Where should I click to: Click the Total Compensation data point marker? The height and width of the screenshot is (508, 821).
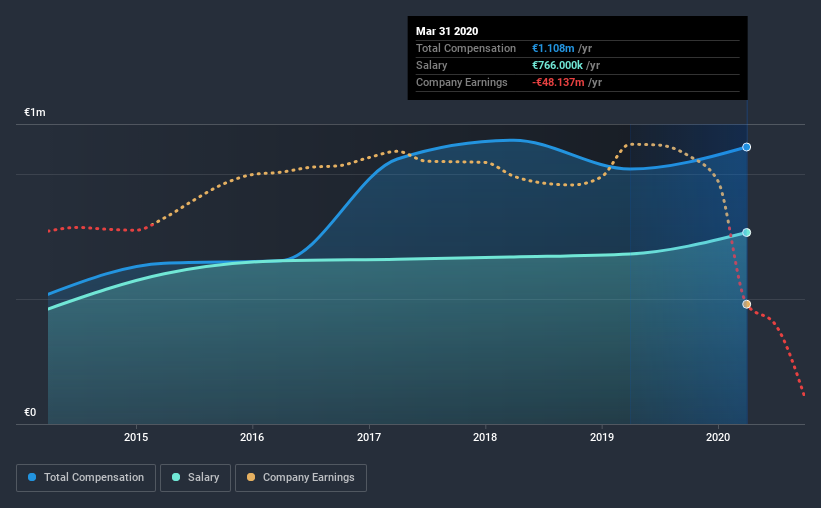[747, 147]
